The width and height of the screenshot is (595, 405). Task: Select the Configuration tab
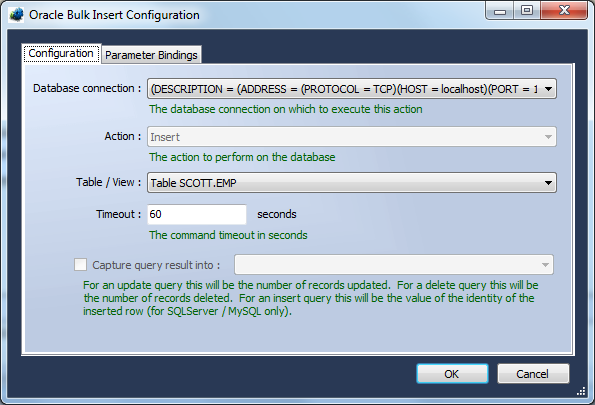click(x=61, y=54)
